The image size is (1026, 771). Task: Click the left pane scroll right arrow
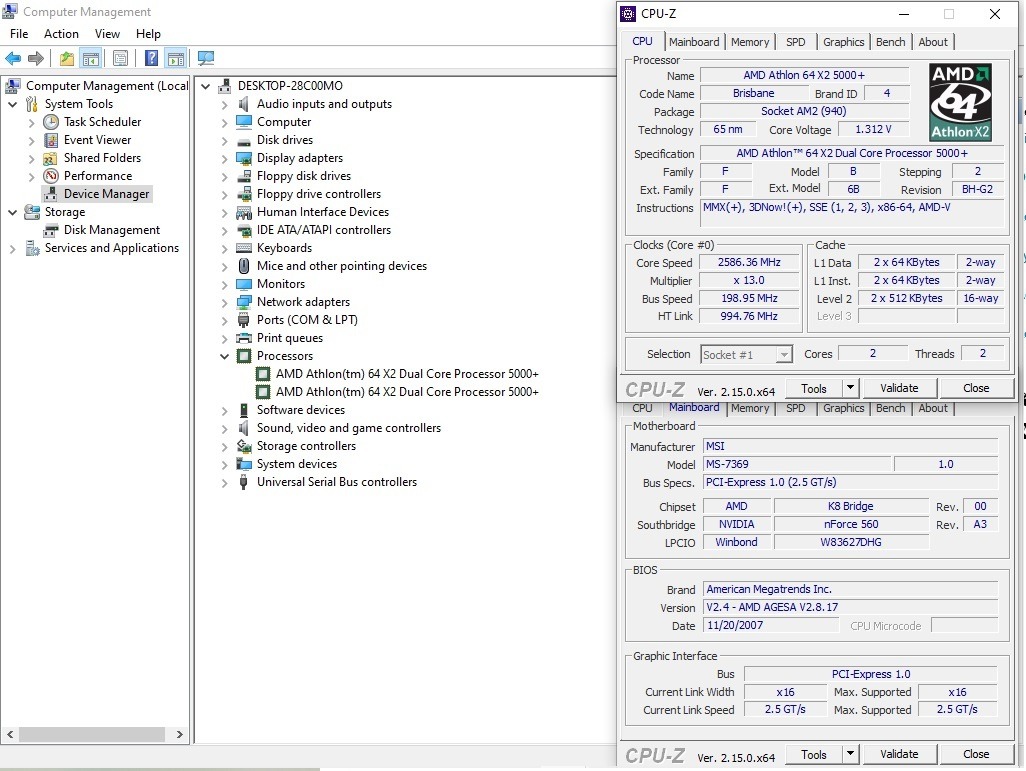point(179,734)
